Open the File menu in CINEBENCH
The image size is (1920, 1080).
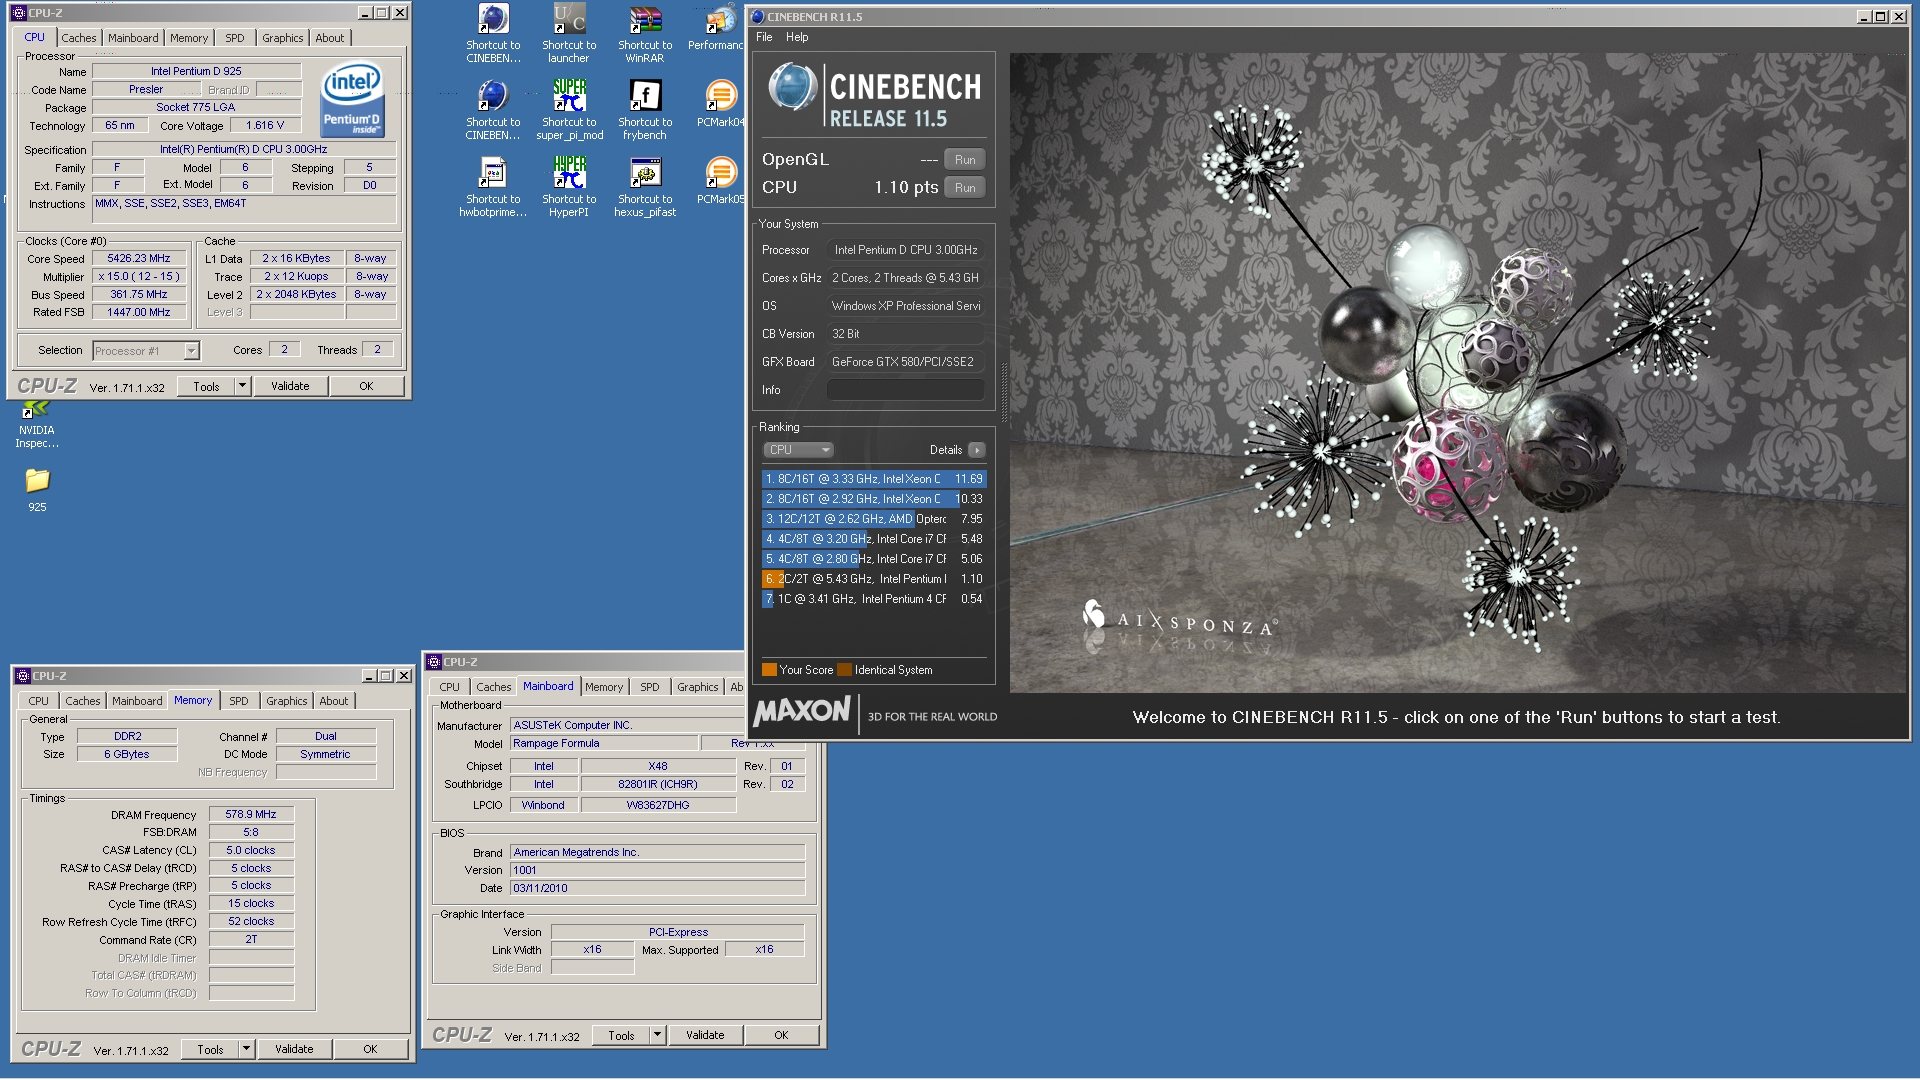coord(764,37)
